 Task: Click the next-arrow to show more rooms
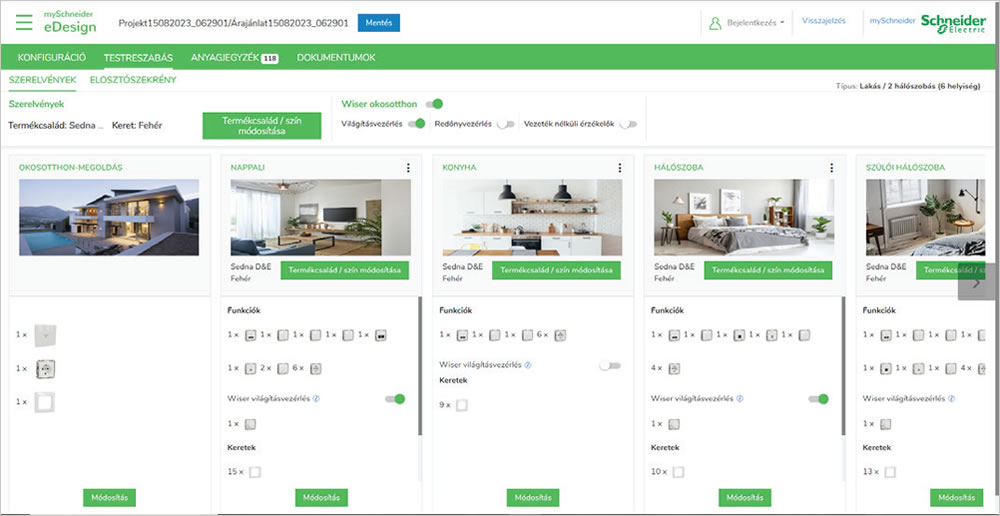[x=976, y=283]
